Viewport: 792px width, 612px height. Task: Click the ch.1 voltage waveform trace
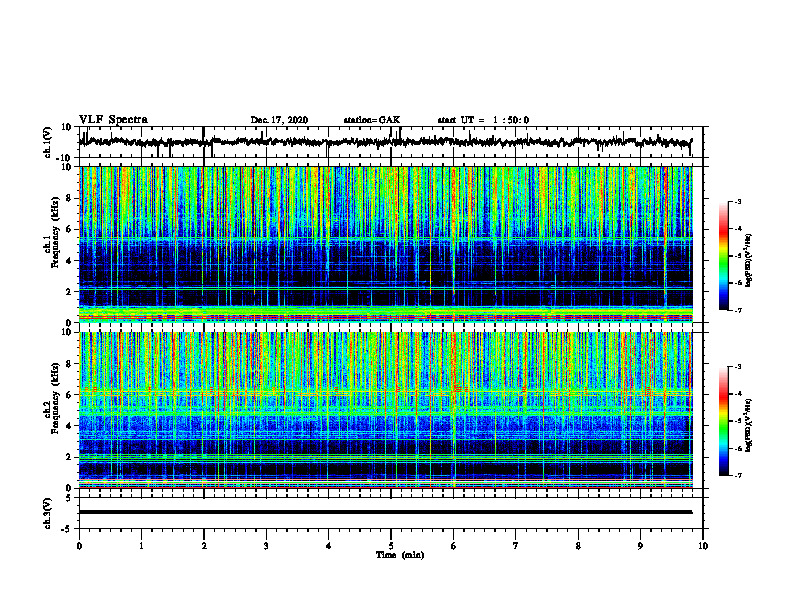385,142
